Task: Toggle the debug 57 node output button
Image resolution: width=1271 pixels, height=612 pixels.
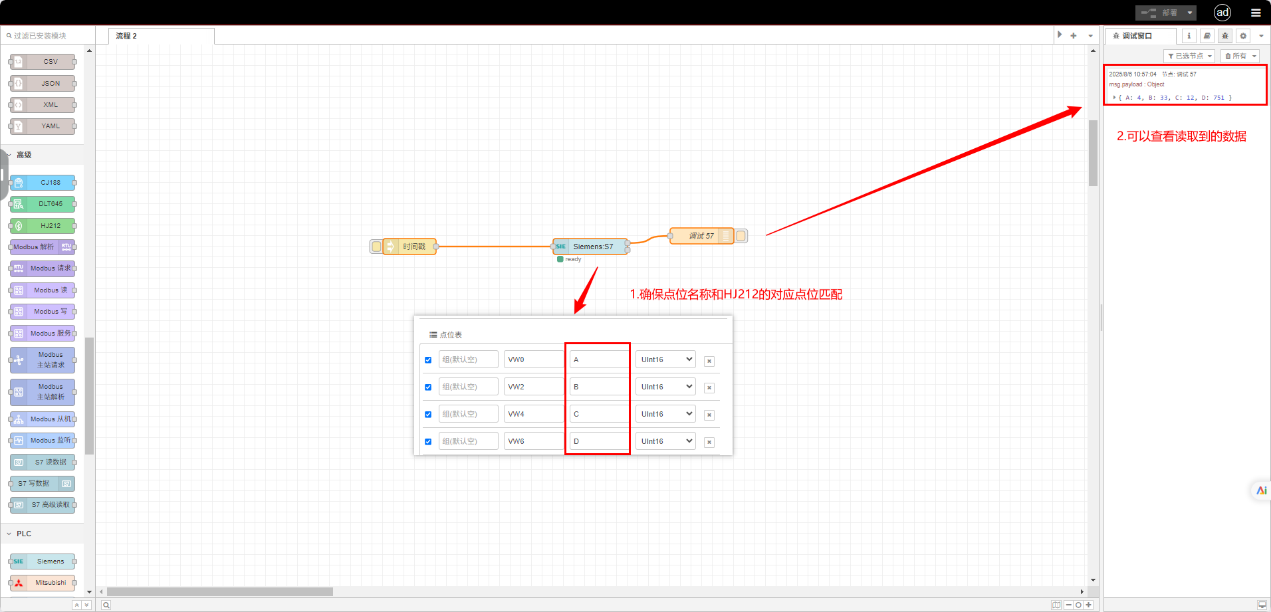Action: pyautogui.click(x=741, y=236)
